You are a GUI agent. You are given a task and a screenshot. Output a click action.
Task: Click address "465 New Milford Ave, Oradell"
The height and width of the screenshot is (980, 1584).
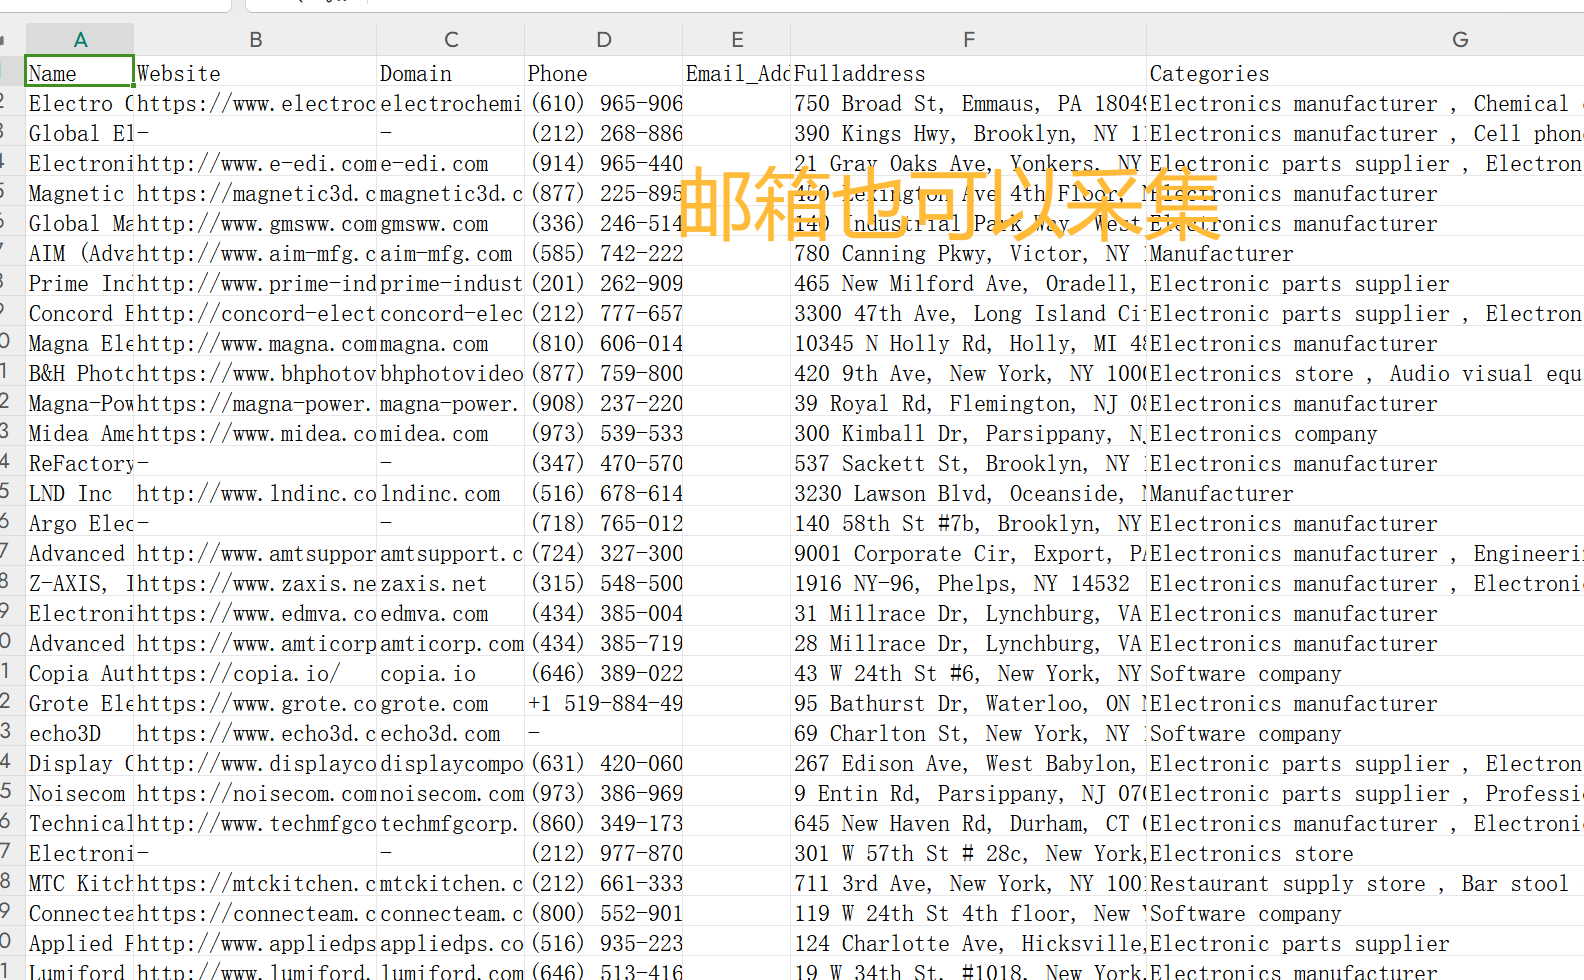[x=969, y=283]
